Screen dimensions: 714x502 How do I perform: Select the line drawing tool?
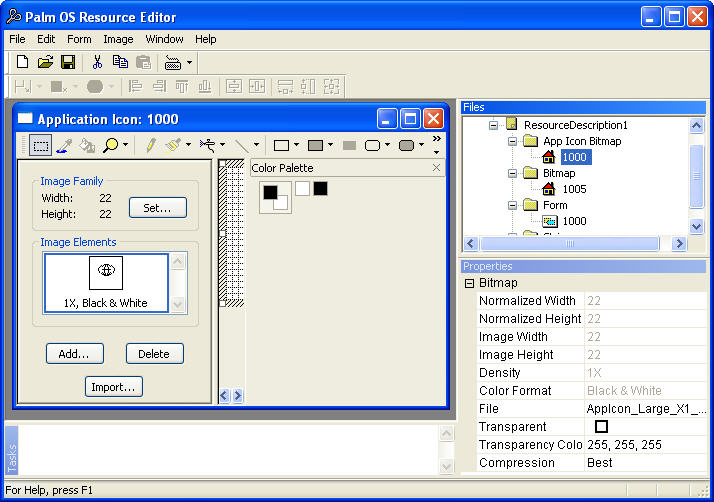242,146
